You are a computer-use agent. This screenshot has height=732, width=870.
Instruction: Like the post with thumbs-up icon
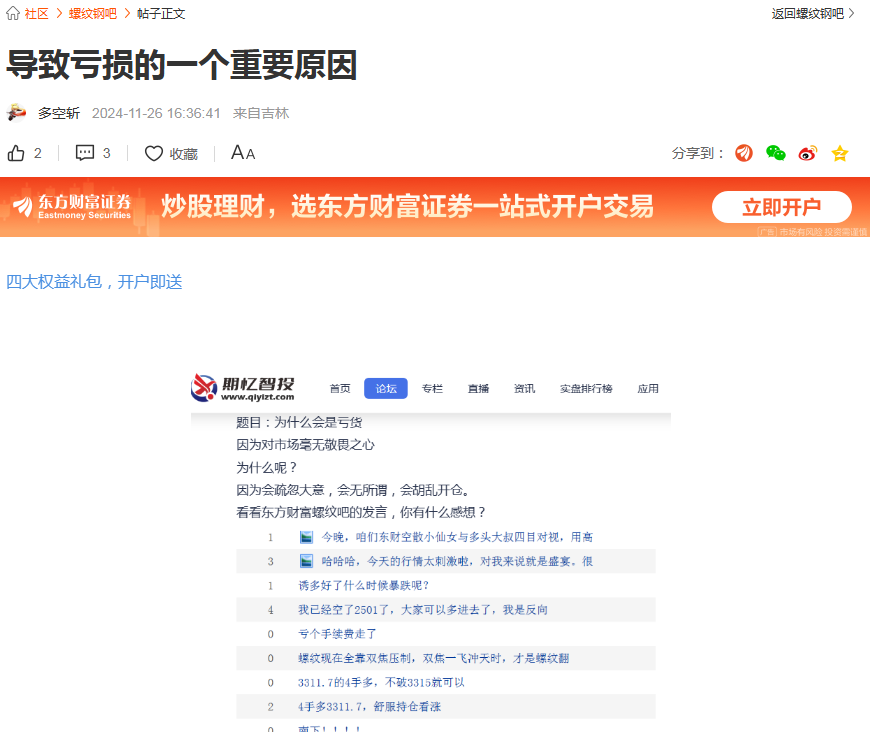16,153
